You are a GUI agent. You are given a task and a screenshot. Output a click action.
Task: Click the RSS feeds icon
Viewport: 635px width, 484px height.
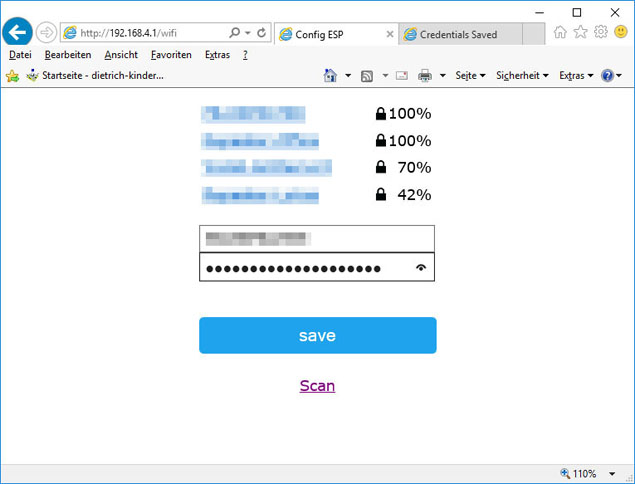pyautogui.click(x=367, y=76)
